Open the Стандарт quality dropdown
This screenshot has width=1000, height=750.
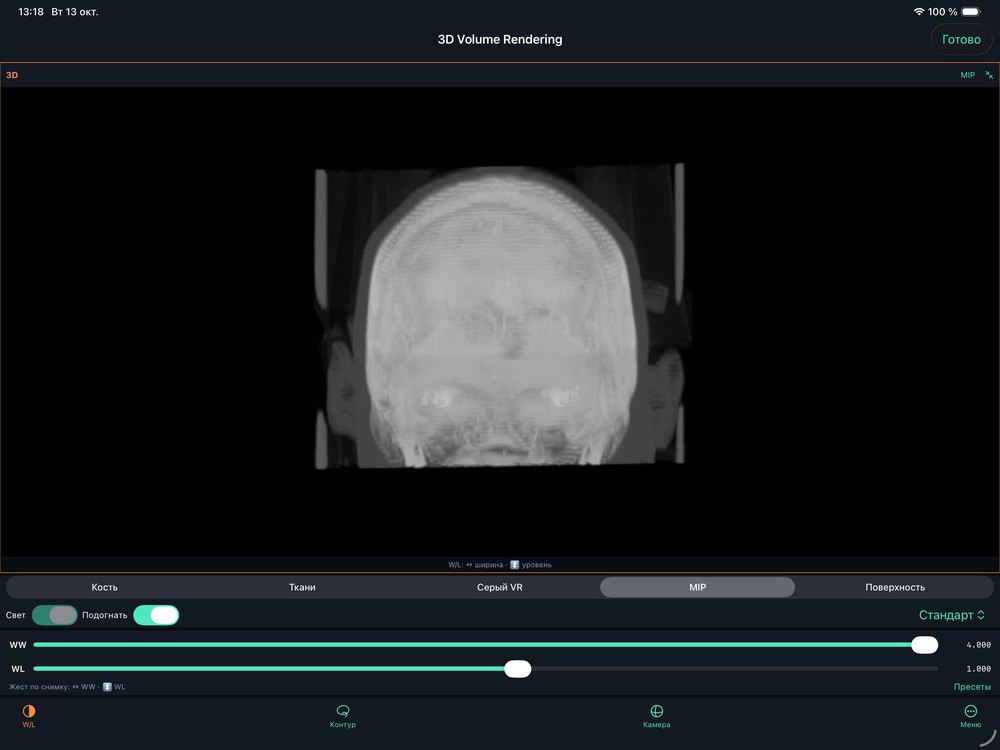click(x=952, y=615)
